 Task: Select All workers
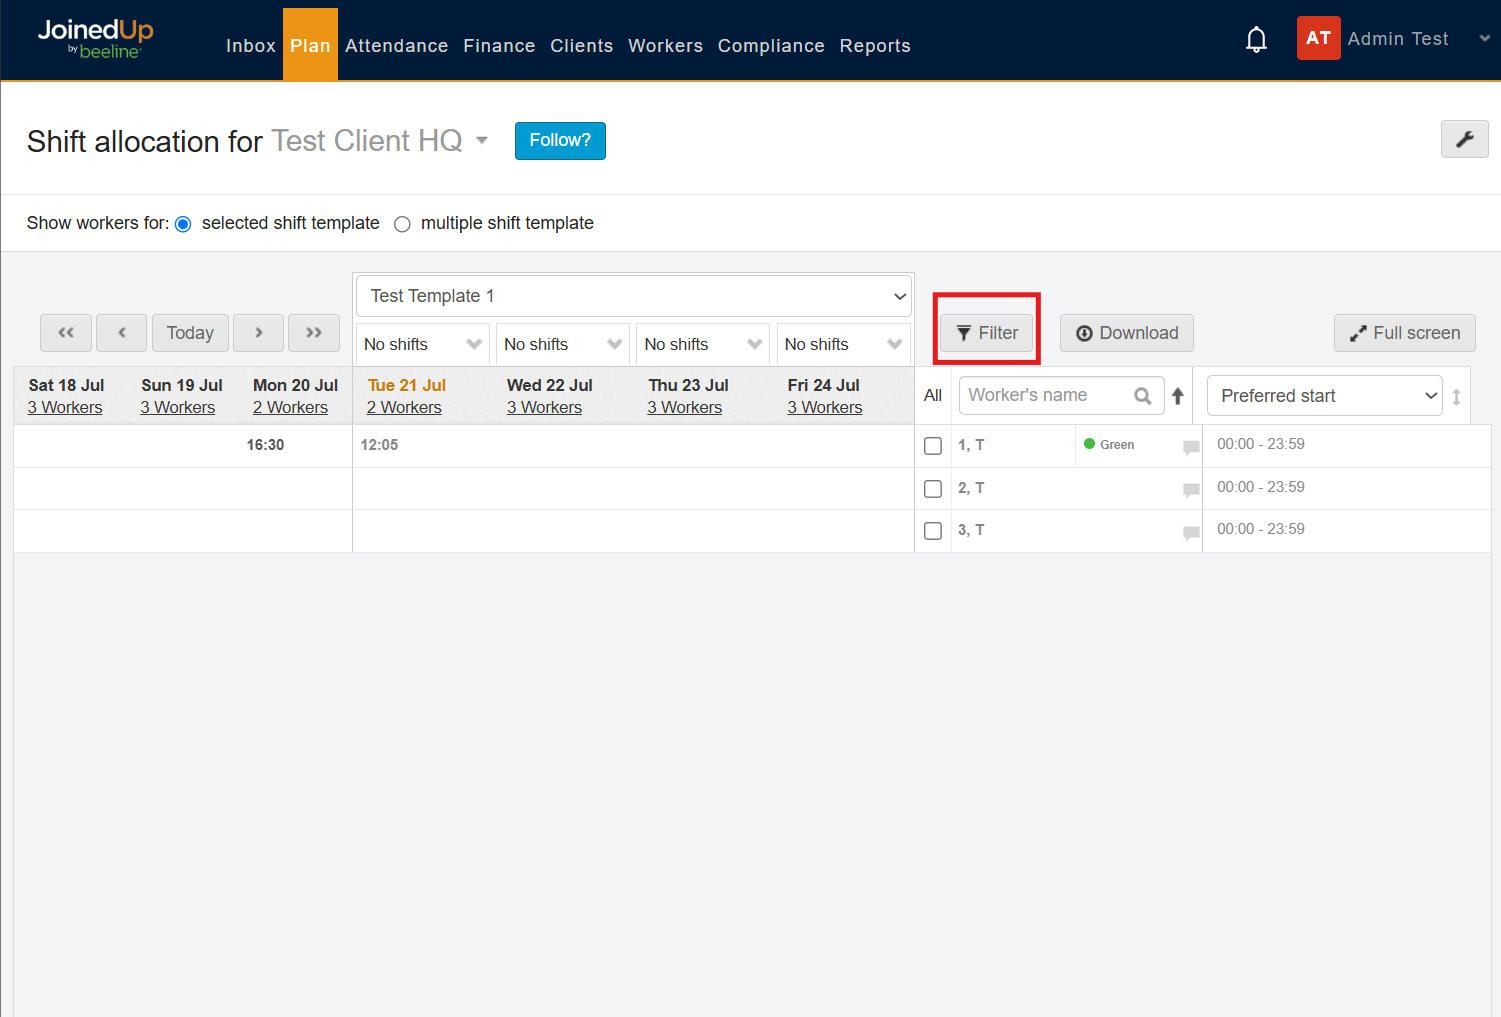point(933,396)
